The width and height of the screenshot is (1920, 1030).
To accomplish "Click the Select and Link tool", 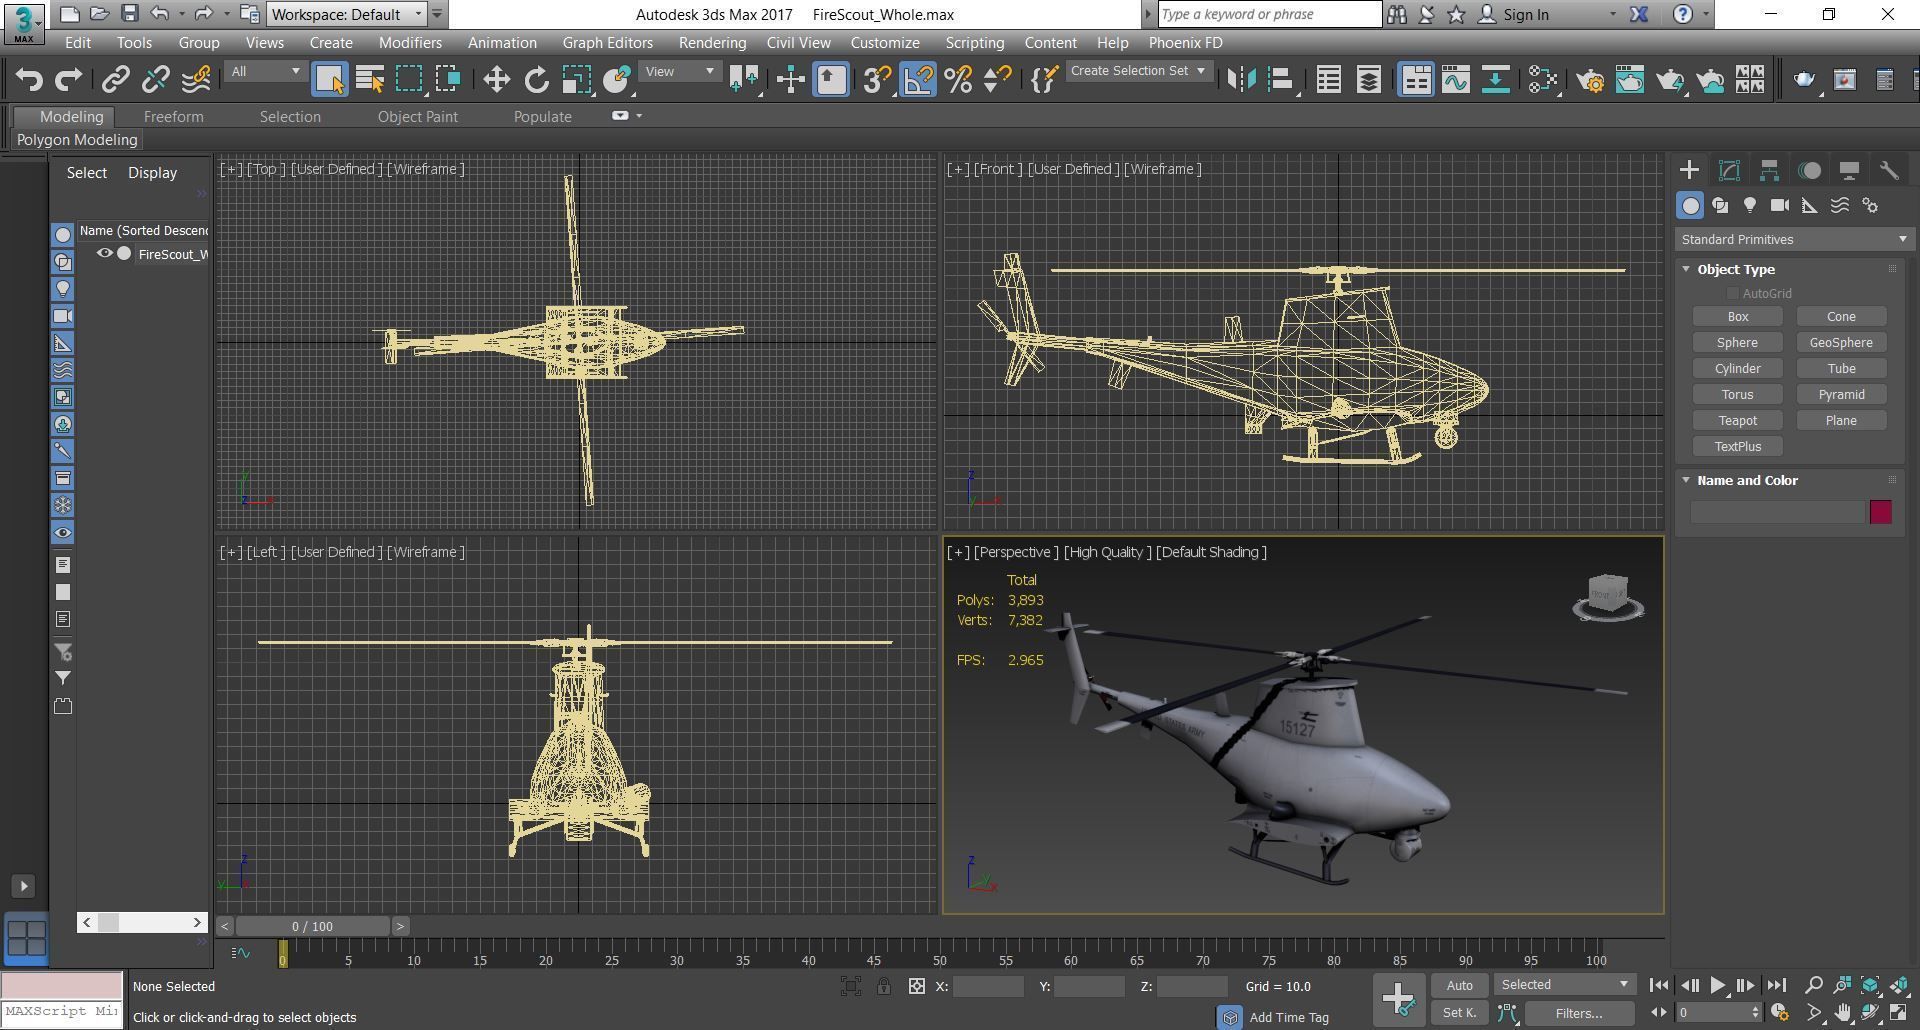I will (x=116, y=79).
